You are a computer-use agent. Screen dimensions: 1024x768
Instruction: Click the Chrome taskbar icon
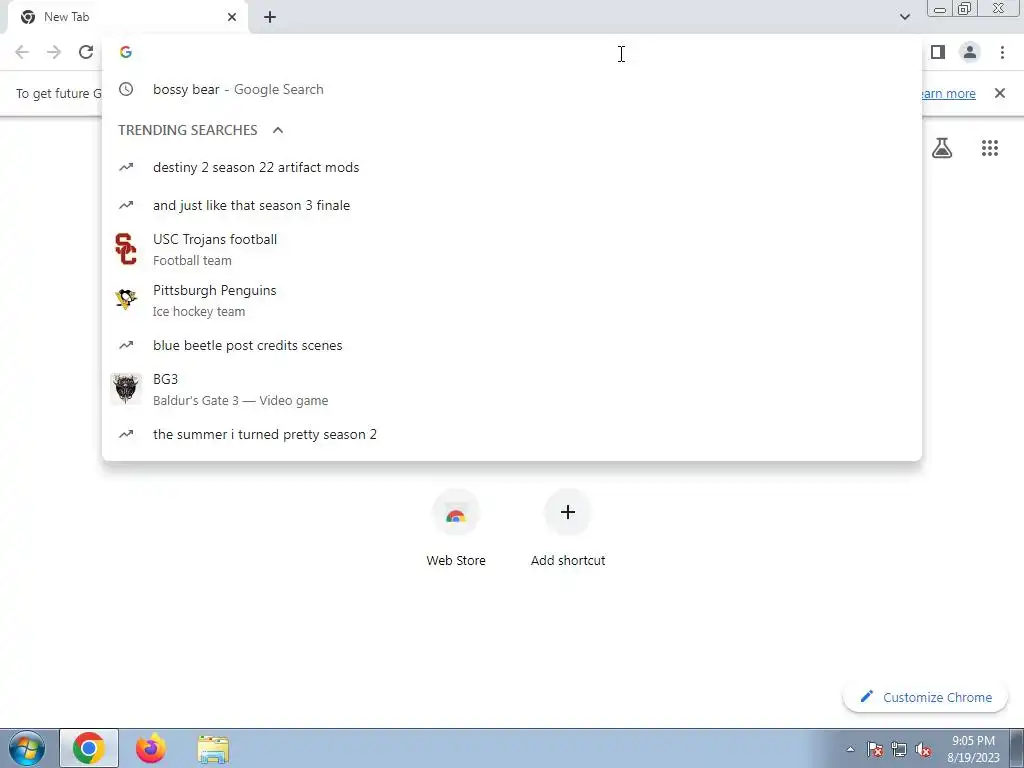[89, 748]
